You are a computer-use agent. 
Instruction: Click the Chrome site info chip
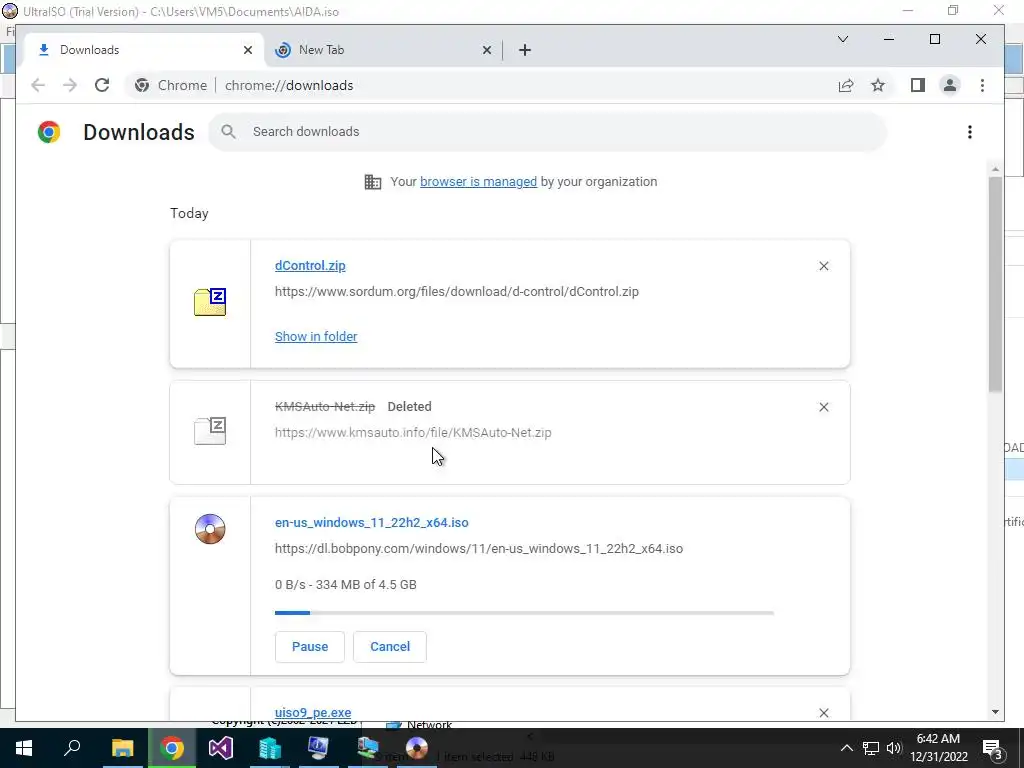click(x=170, y=86)
